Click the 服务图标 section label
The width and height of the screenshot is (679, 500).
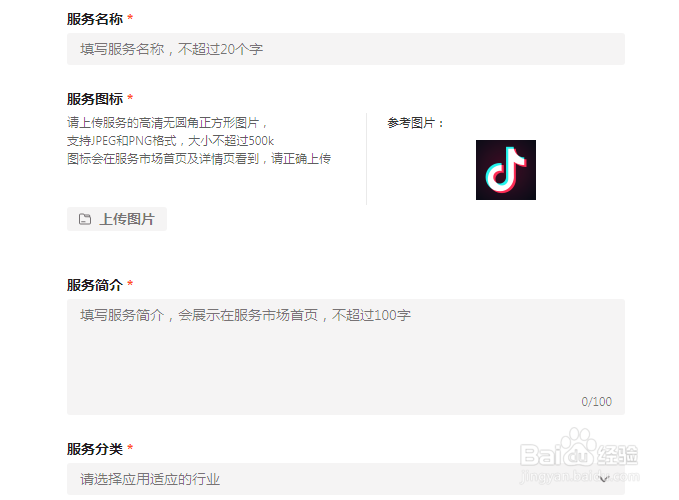pos(95,99)
